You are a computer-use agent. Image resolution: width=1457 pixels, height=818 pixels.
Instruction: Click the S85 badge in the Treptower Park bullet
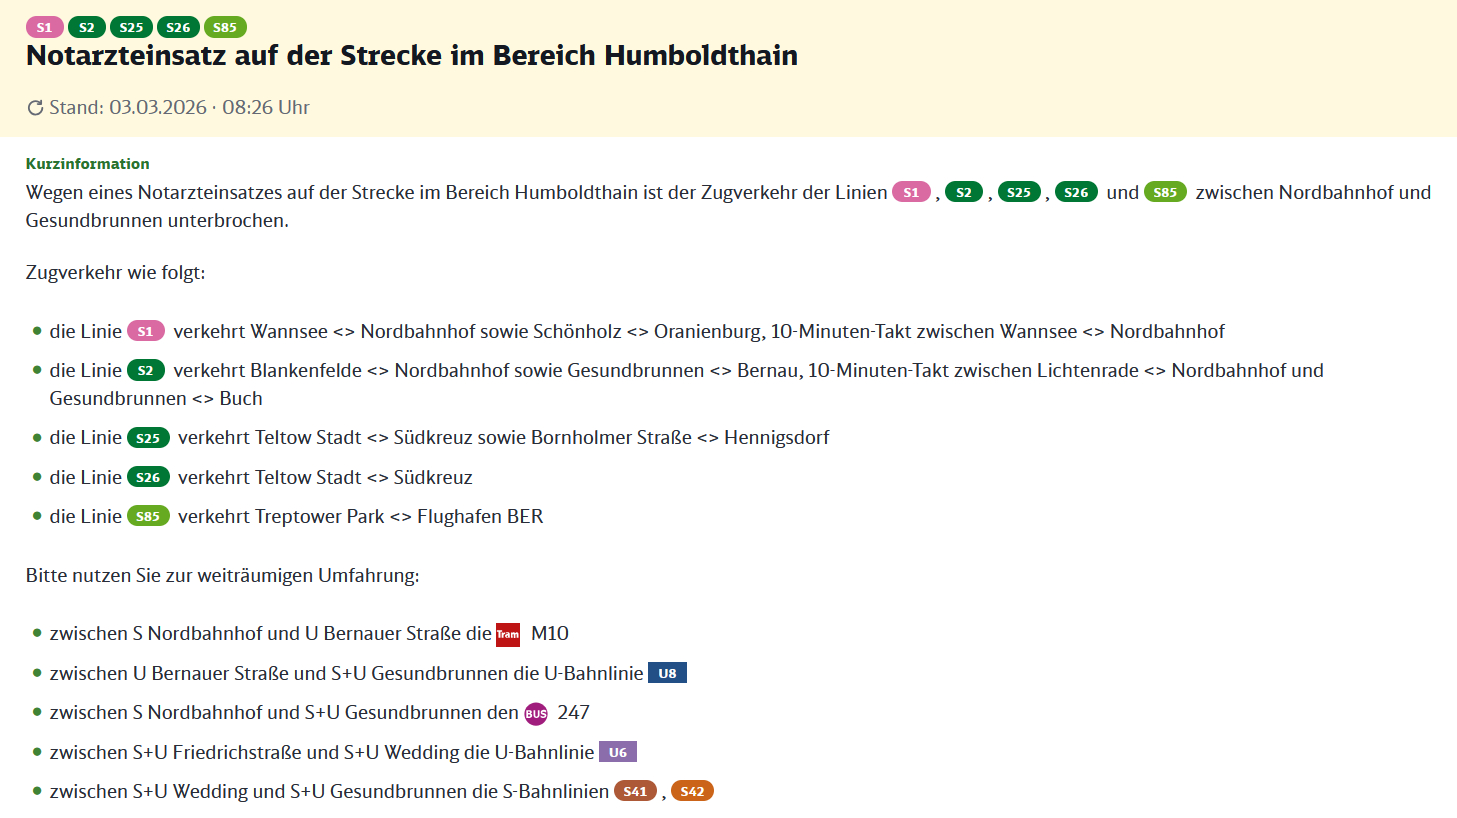click(148, 517)
